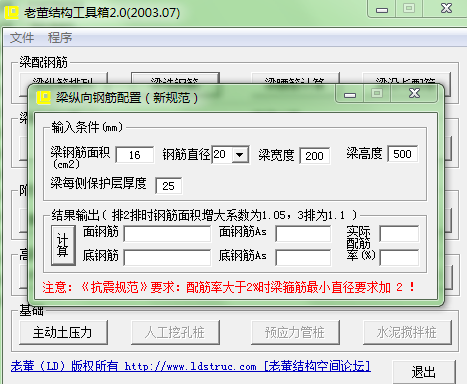Image resolution: width=467 pixels, height=384 pixels.
Task: Select the upper 实际配筋率 field
Action: click(399, 234)
